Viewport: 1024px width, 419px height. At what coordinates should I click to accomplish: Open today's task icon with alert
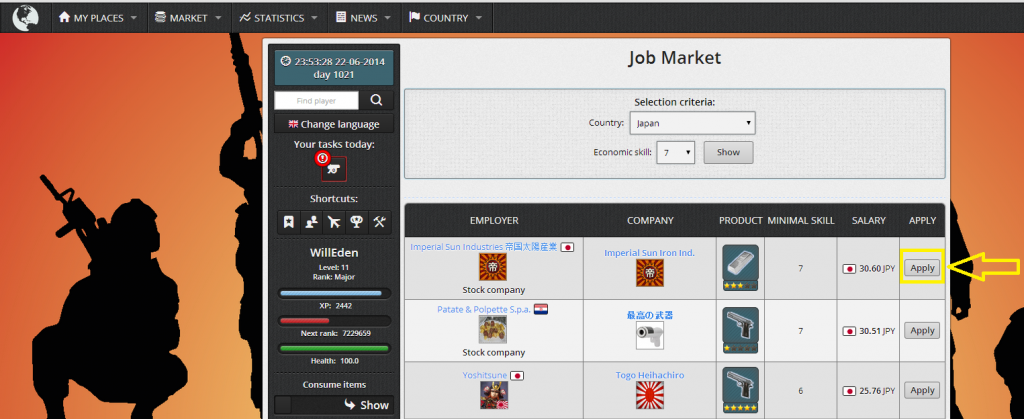pos(333,169)
